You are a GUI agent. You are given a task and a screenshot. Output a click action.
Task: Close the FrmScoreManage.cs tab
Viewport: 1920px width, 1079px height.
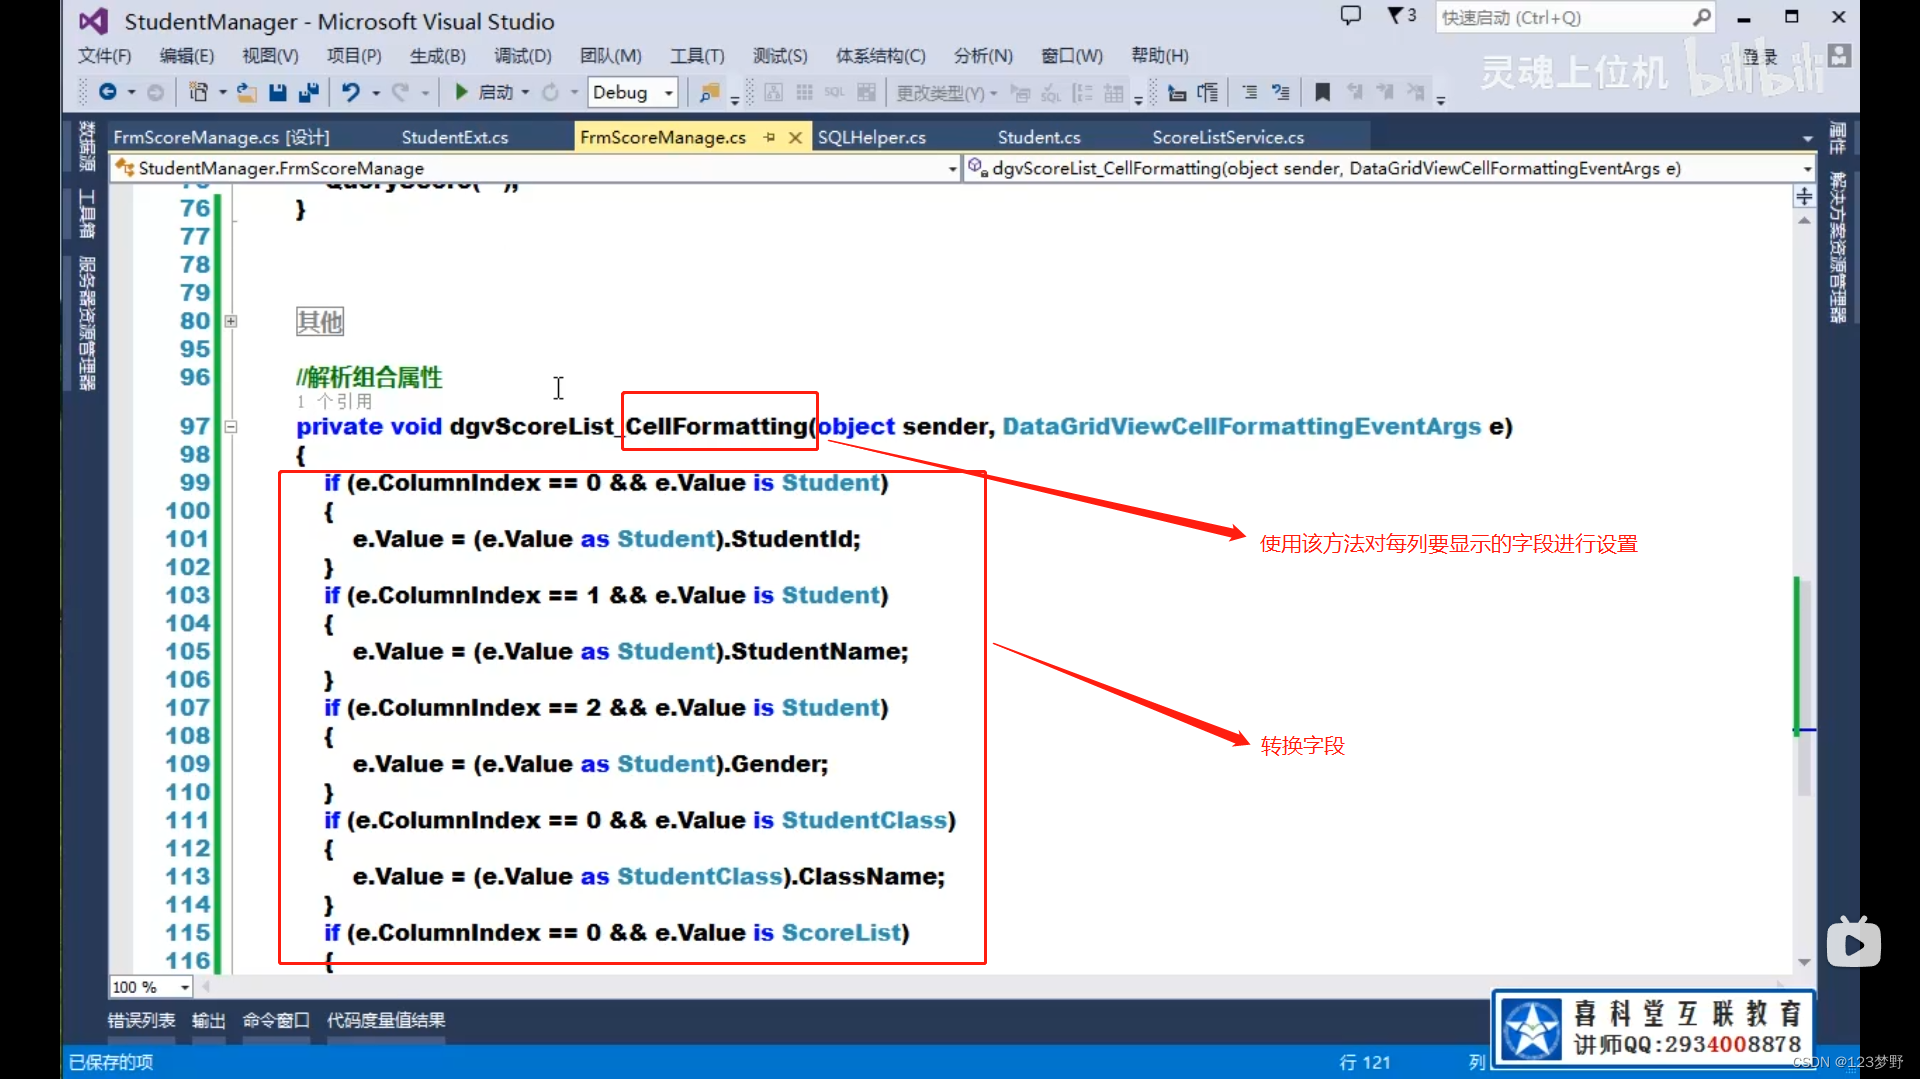click(x=795, y=137)
